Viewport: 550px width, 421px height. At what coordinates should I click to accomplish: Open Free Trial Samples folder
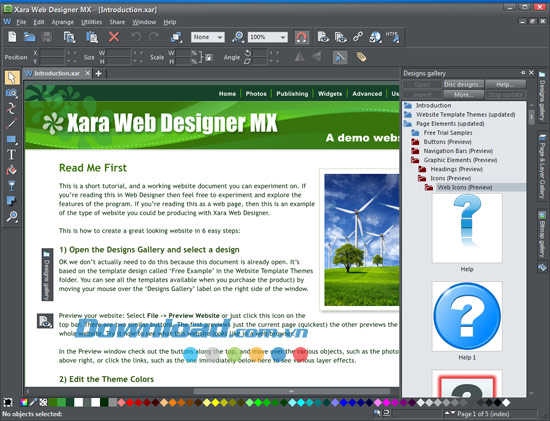click(x=448, y=133)
